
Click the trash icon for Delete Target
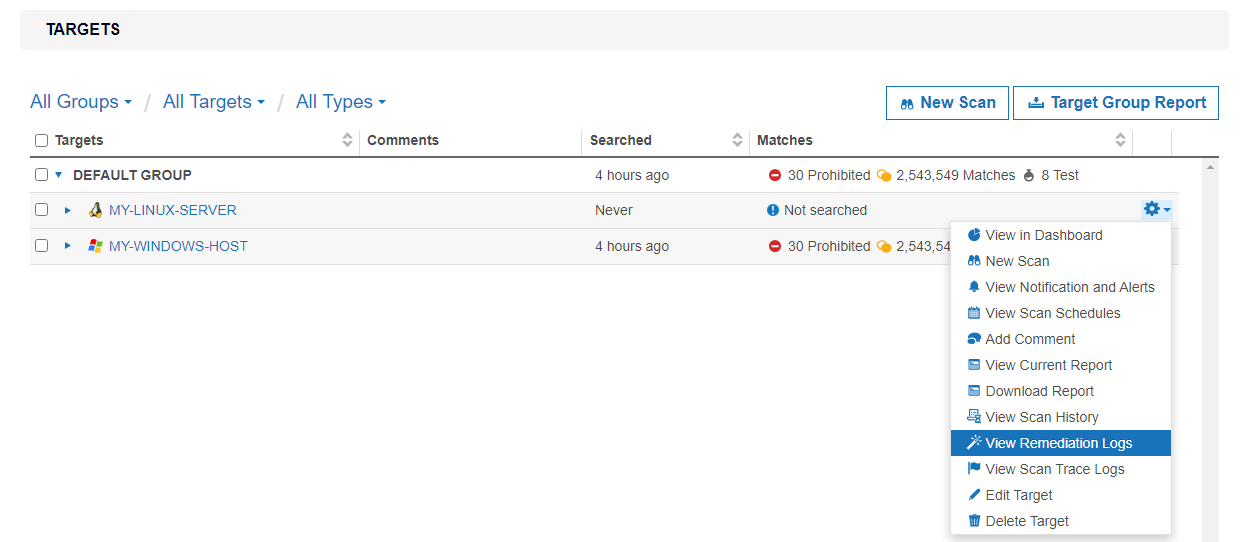tap(974, 521)
